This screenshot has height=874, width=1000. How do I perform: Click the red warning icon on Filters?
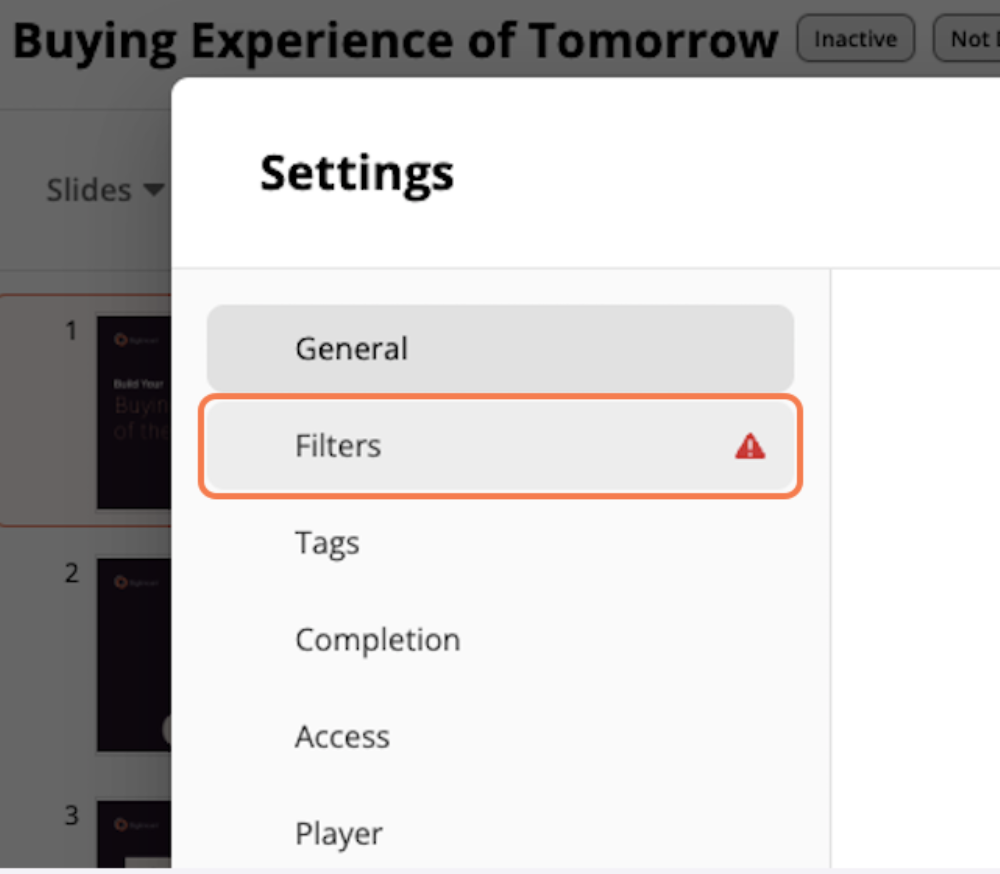(750, 446)
